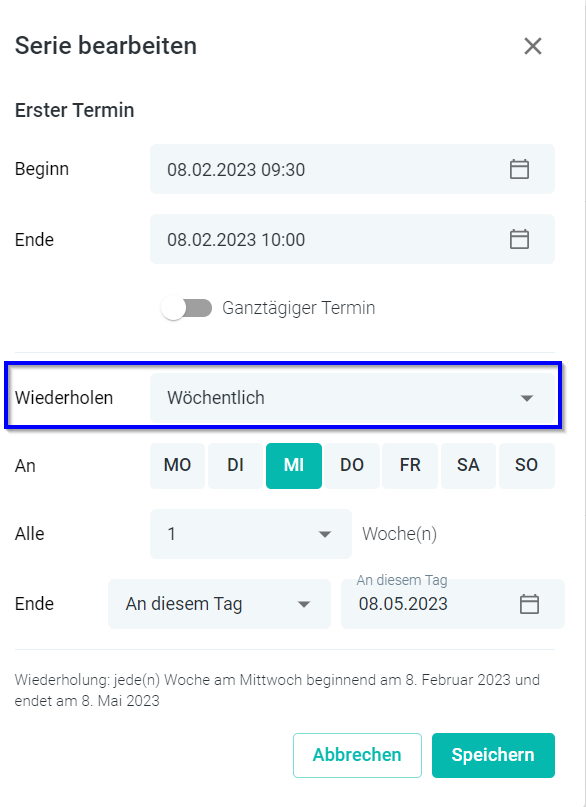Expand the Wiederholen Wöchentlich dropdown

352,398
